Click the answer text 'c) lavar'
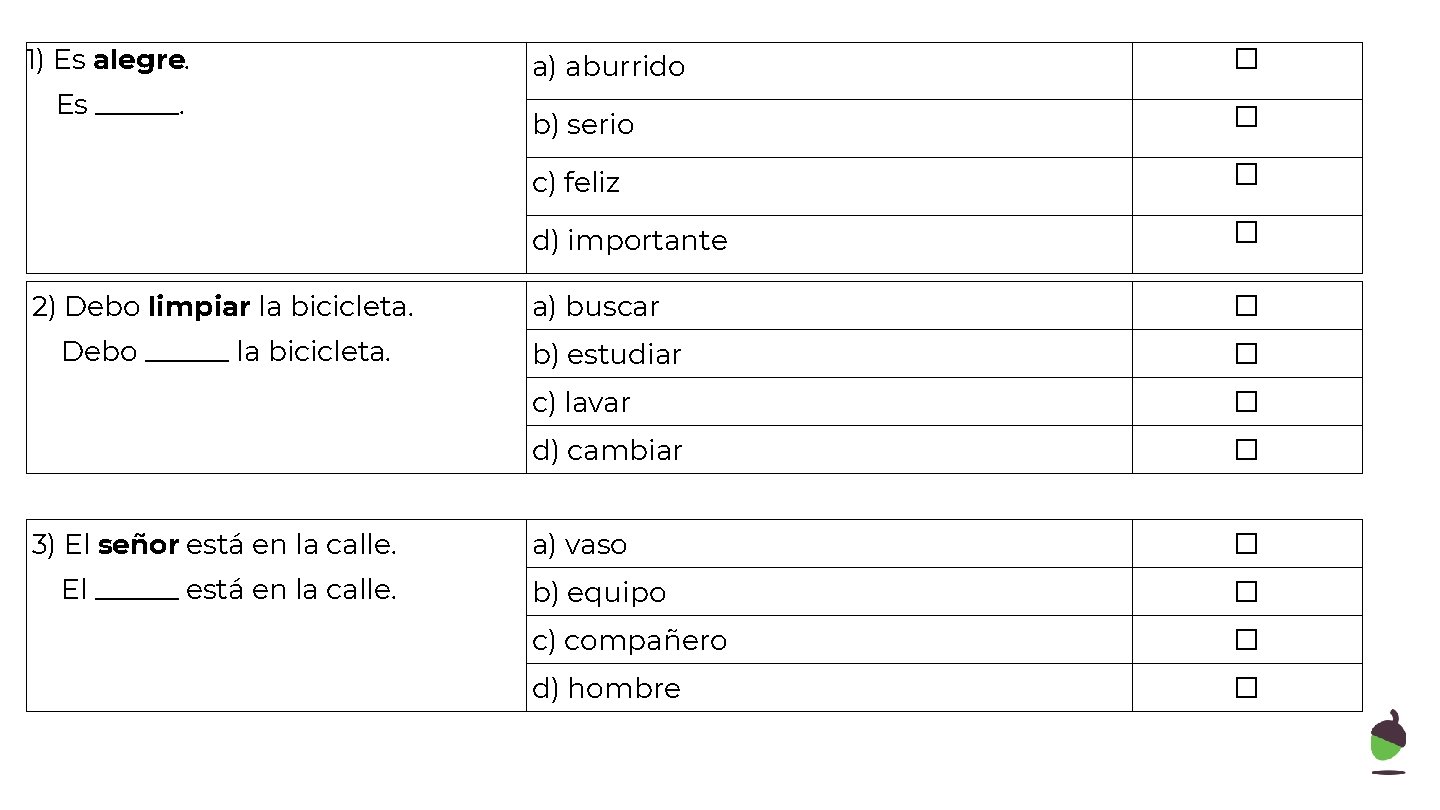The height and width of the screenshot is (810, 1440). [x=581, y=403]
